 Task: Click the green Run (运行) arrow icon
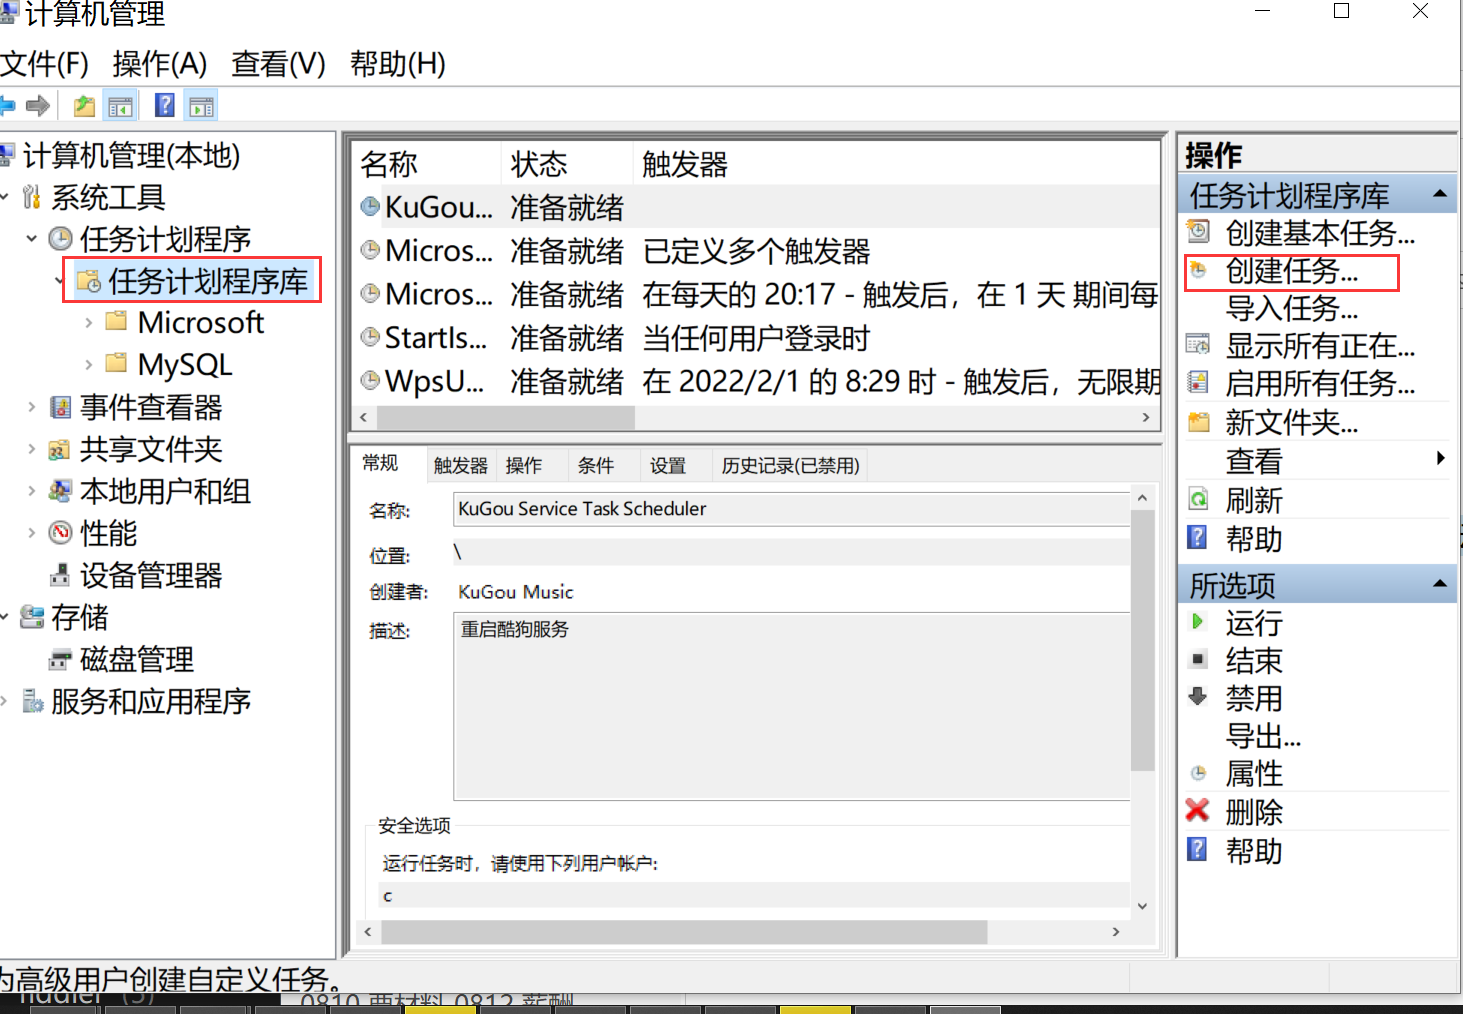click(1197, 622)
